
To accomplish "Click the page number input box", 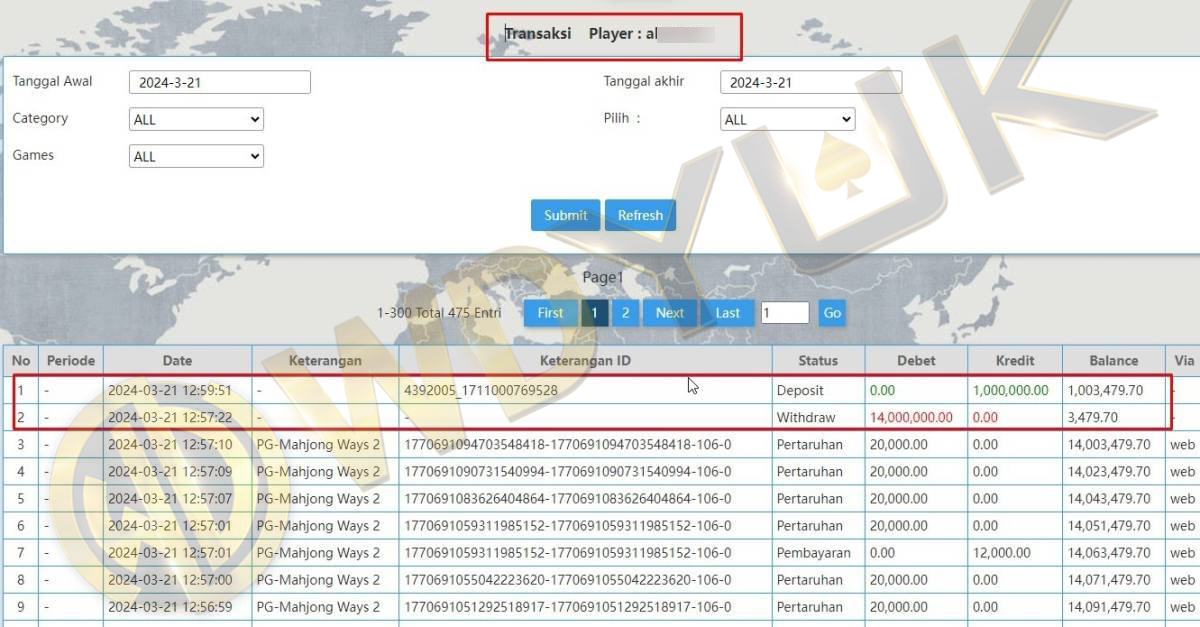I will 785,313.
